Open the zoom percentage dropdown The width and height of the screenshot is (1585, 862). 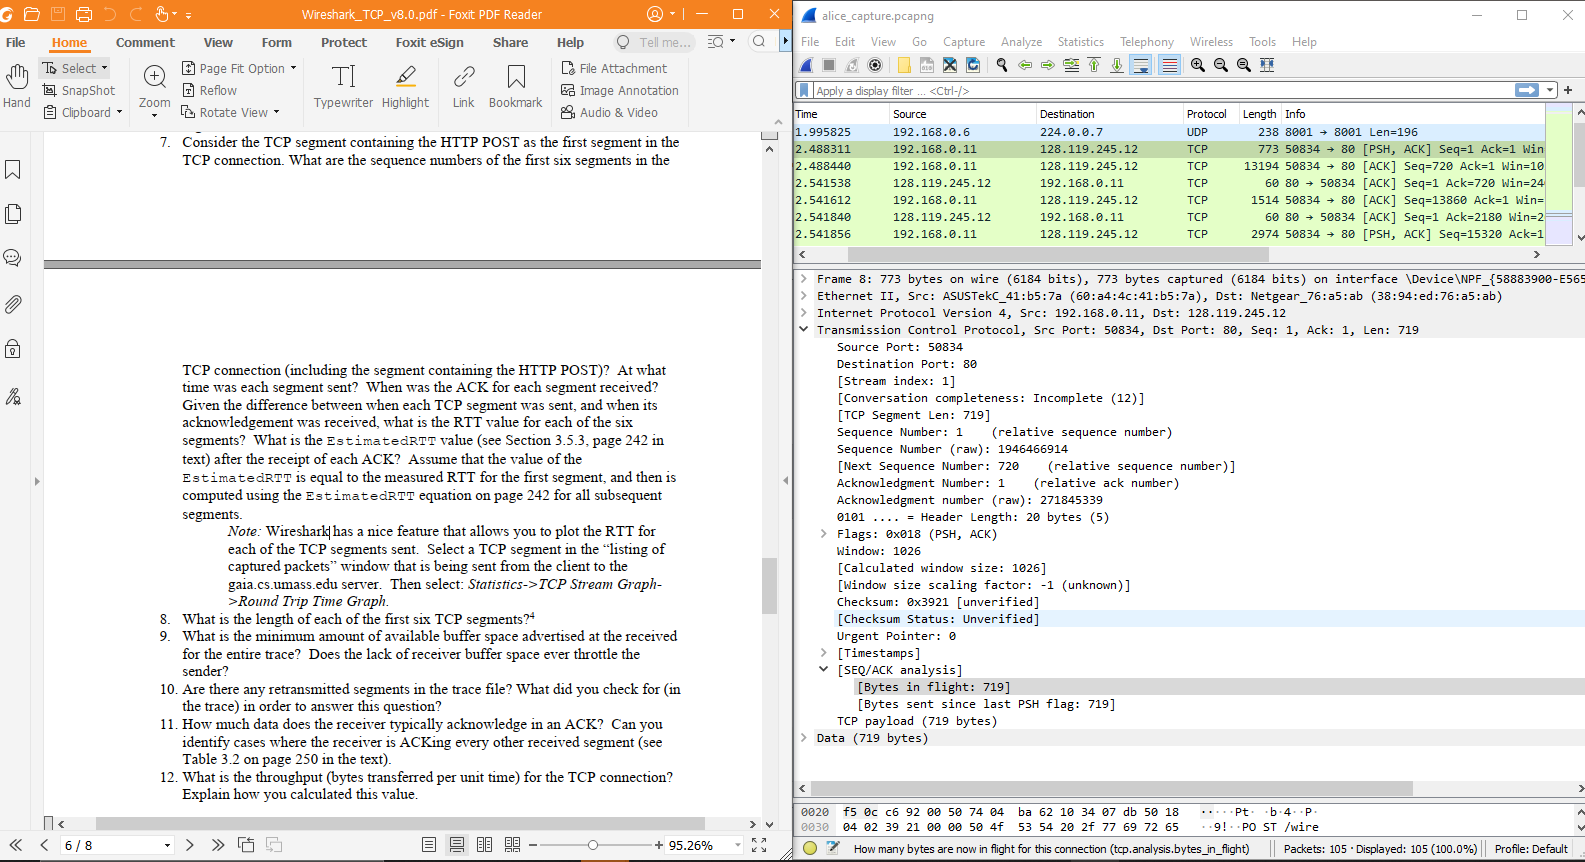pos(738,845)
